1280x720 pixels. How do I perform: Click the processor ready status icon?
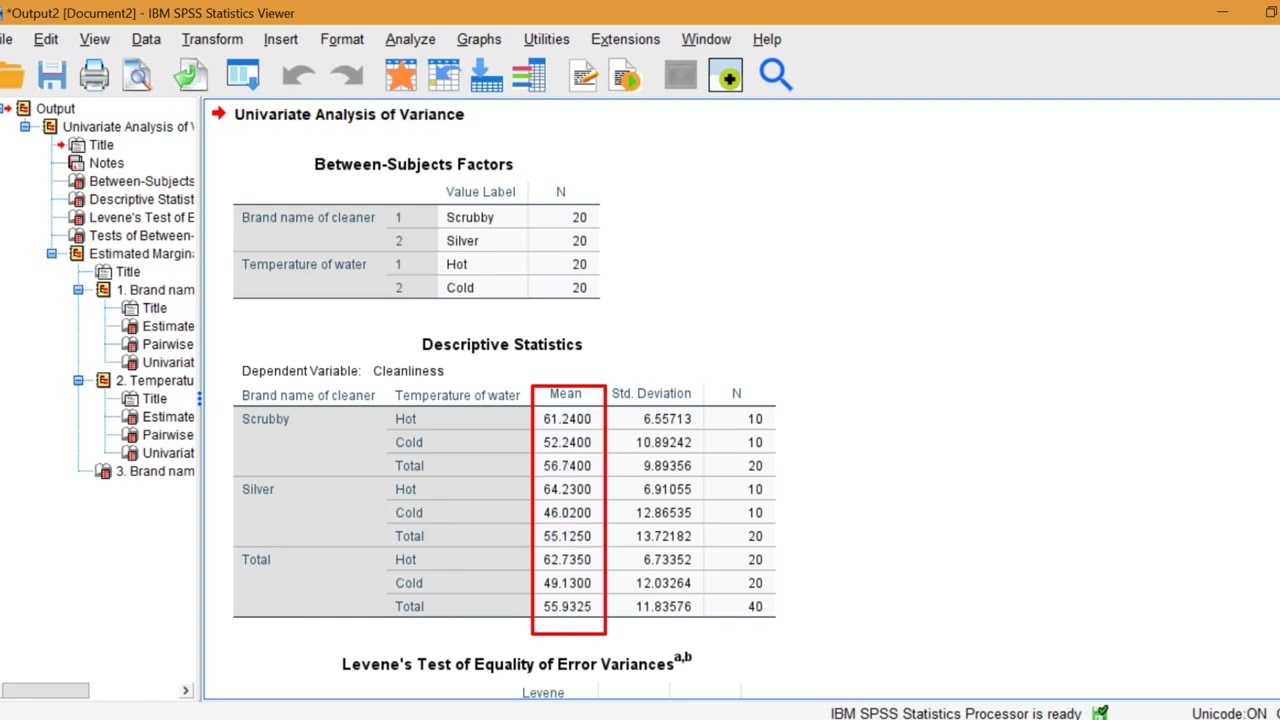point(1100,713)
